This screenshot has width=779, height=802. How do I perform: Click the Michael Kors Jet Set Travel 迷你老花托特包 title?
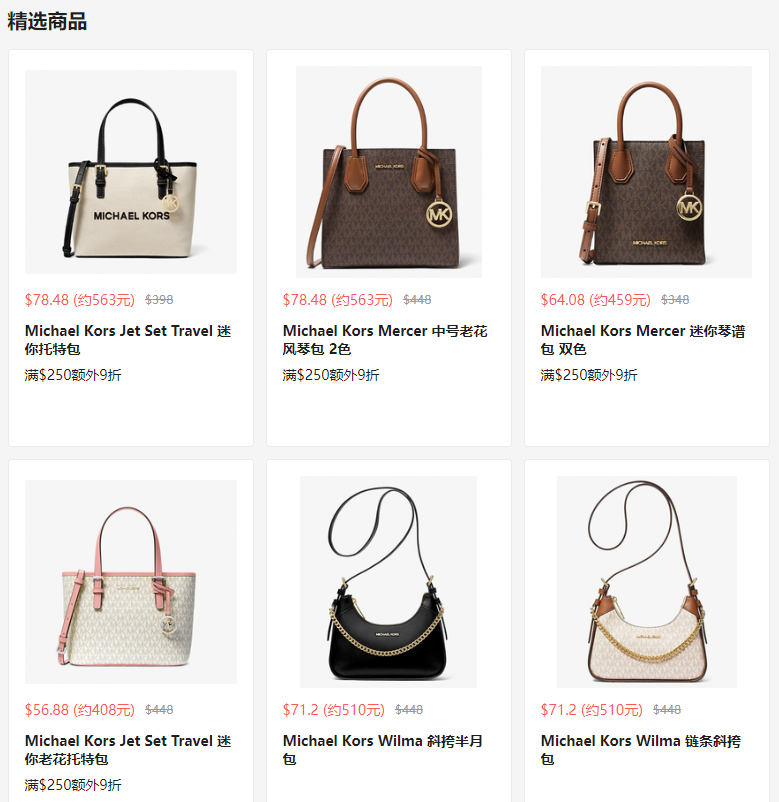[128, 750]
